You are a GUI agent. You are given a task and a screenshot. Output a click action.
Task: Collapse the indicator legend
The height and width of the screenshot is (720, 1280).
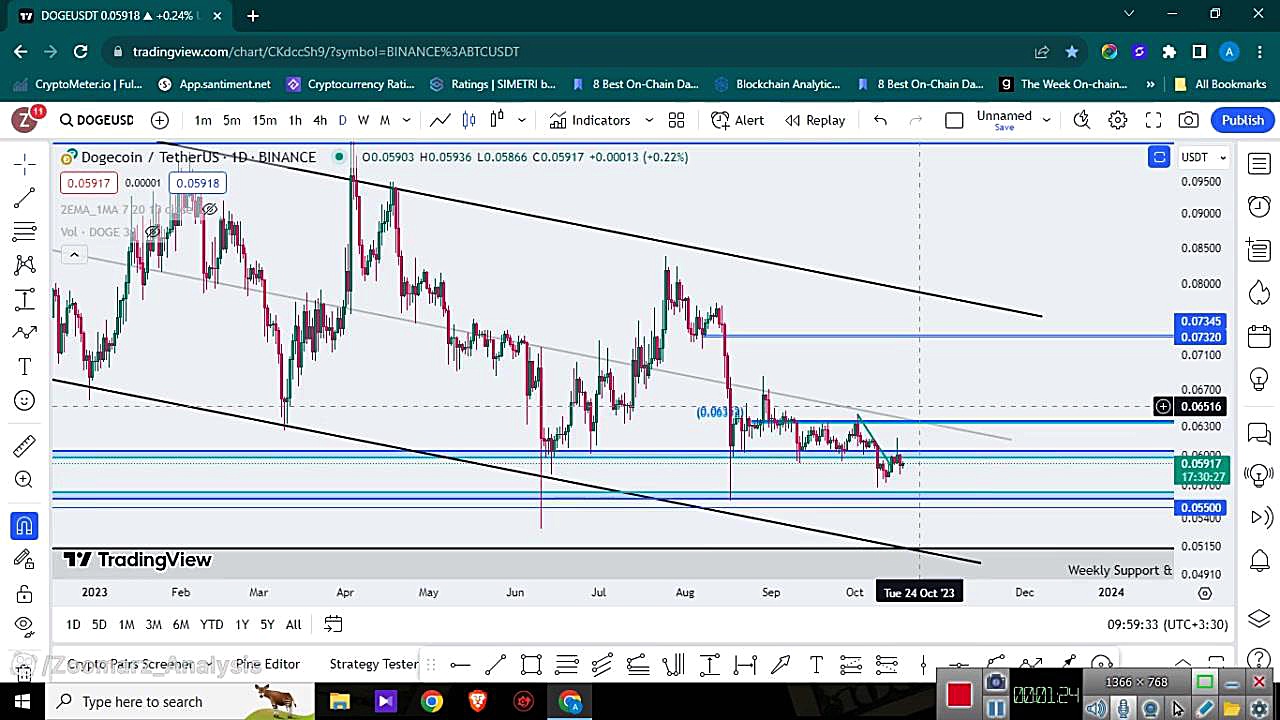click(x=73, y=255)
